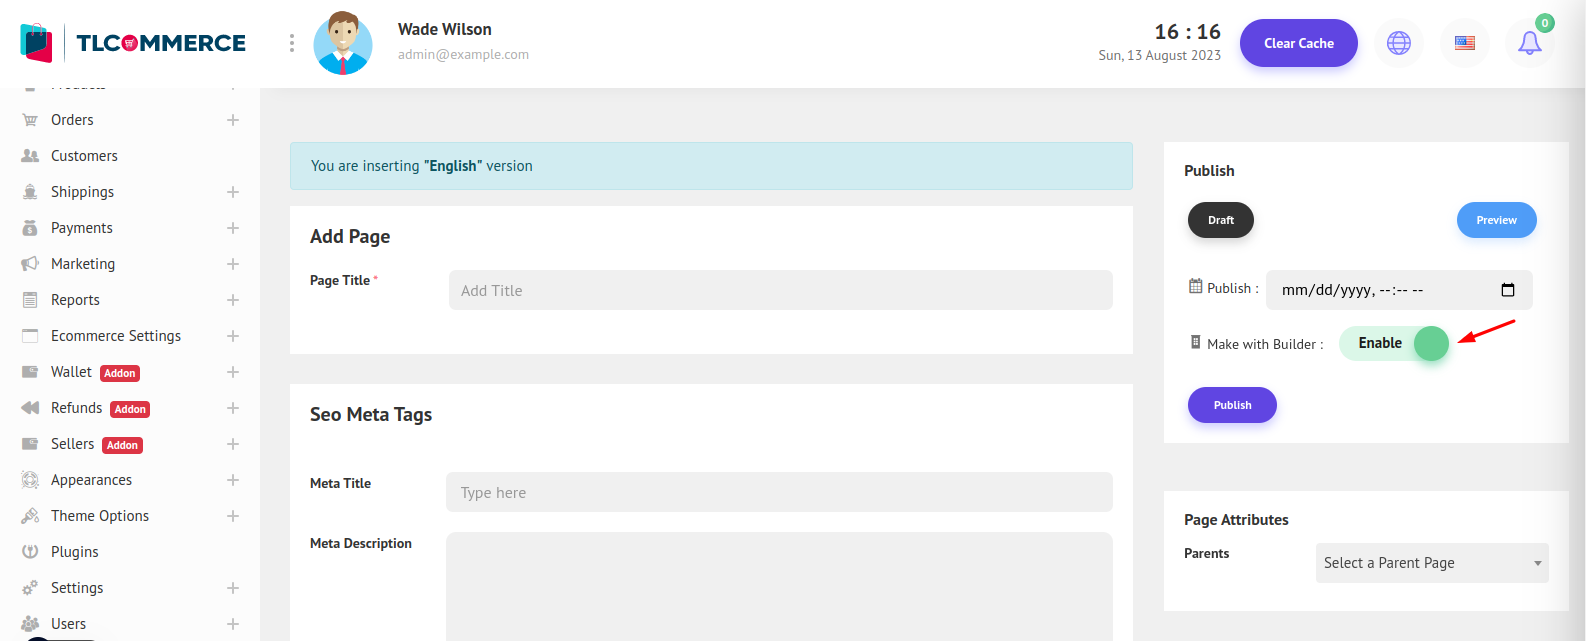Image resolution: width=1586 pixels, height=641 pixels.
Task: Open the Select a Parent Page dropdown
Action: pos(1431,563)
